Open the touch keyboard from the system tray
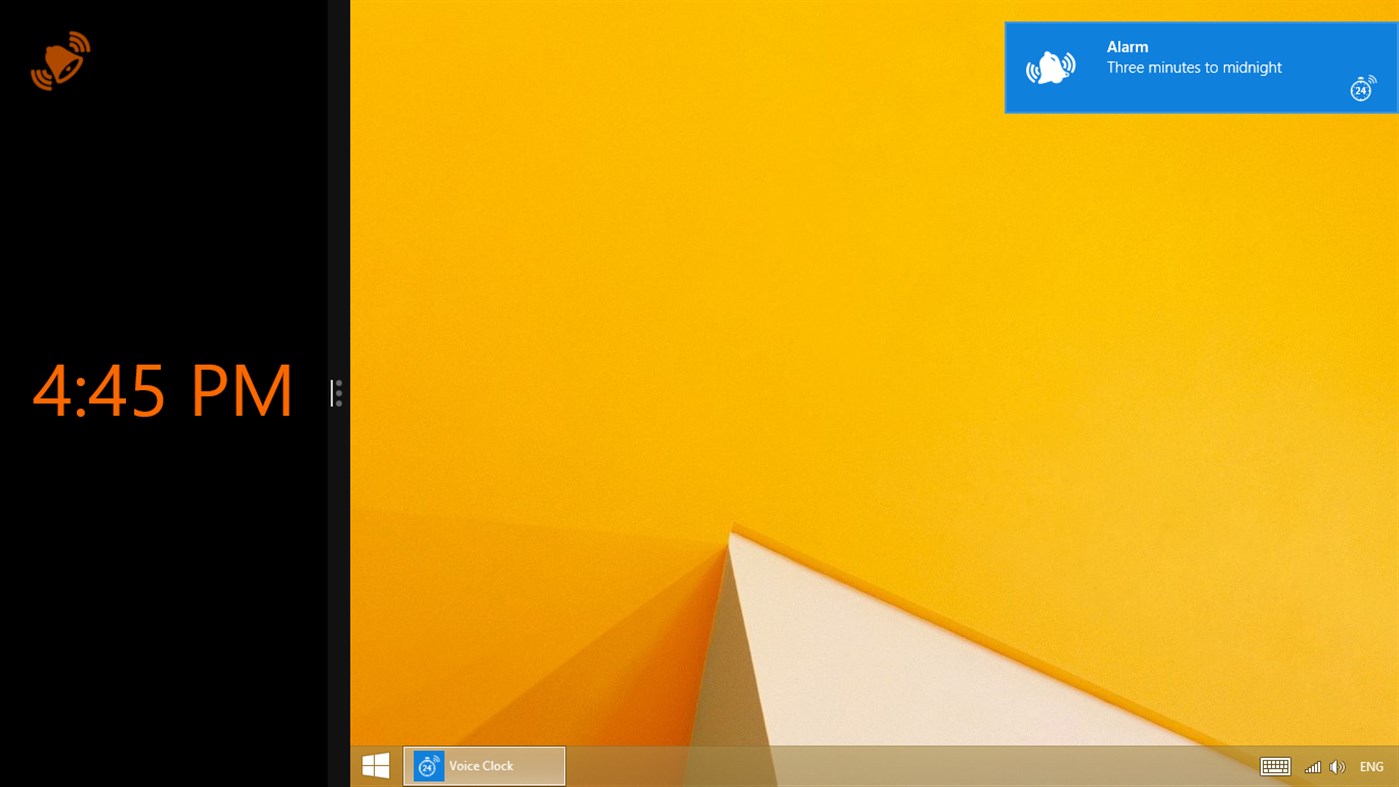Viewport: 1399px width, 787px height. click(1275, 766)
